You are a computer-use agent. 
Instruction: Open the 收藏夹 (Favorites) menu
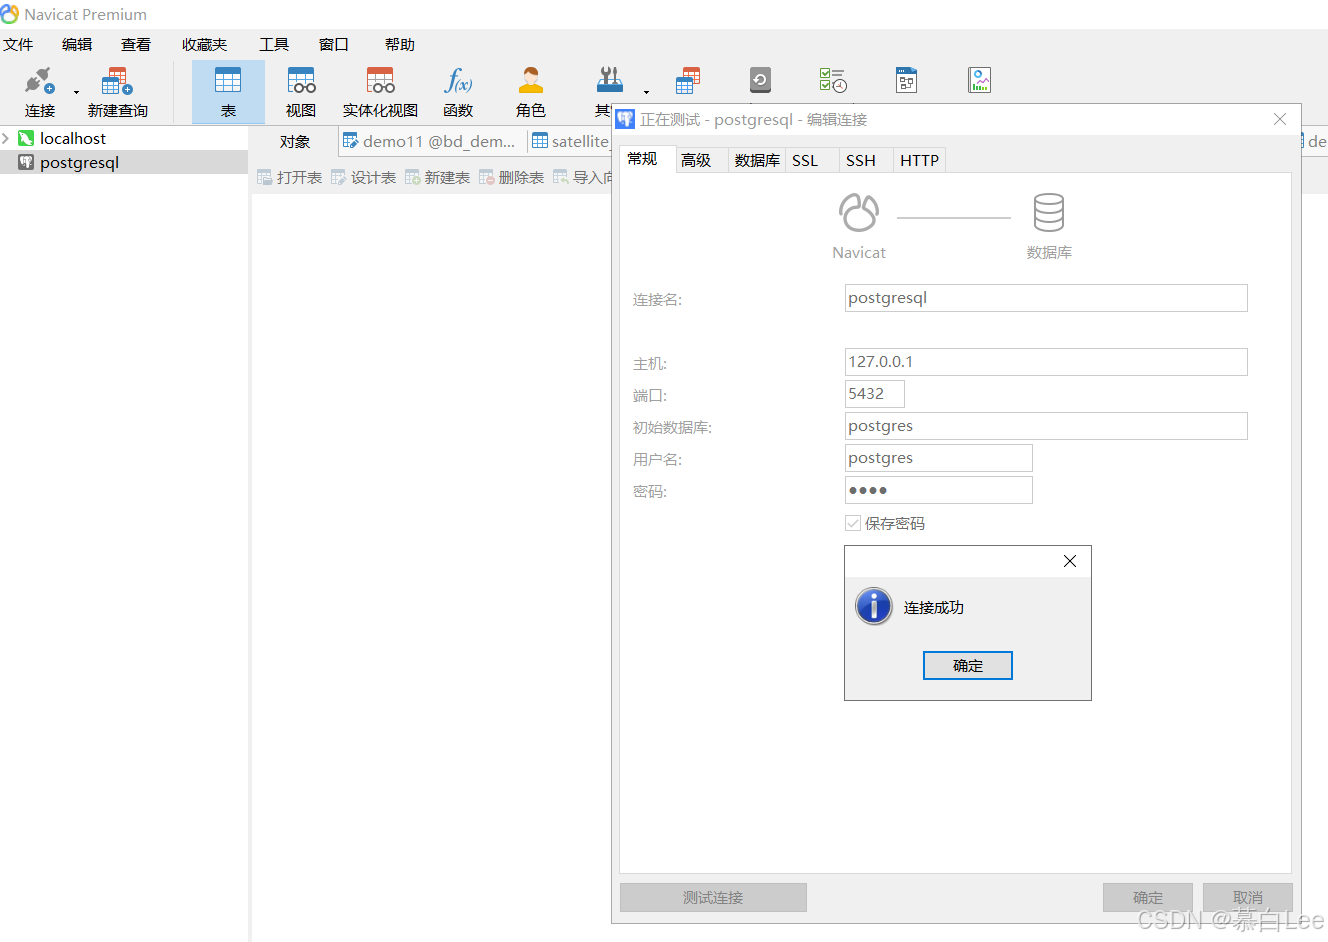204,44
